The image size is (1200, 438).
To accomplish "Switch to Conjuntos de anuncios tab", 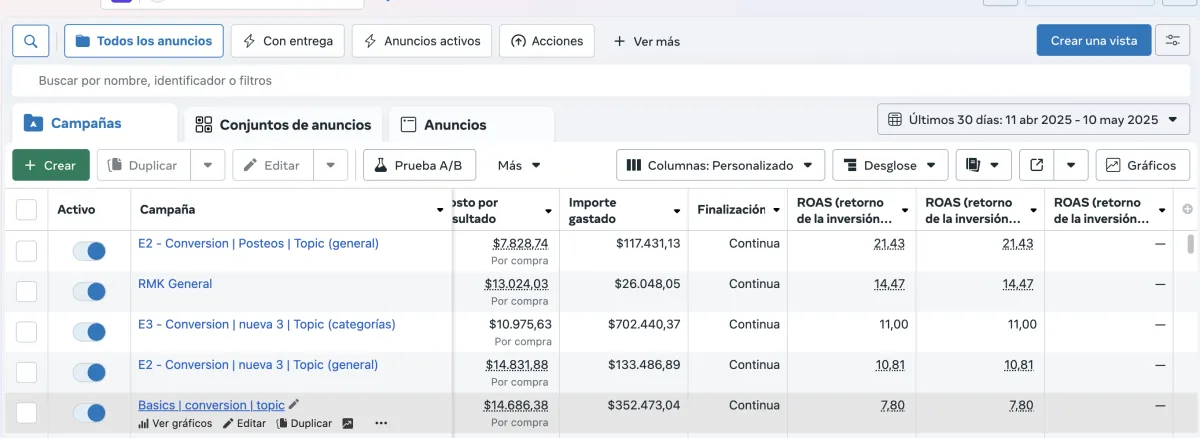I will click(x=284, y=125).
